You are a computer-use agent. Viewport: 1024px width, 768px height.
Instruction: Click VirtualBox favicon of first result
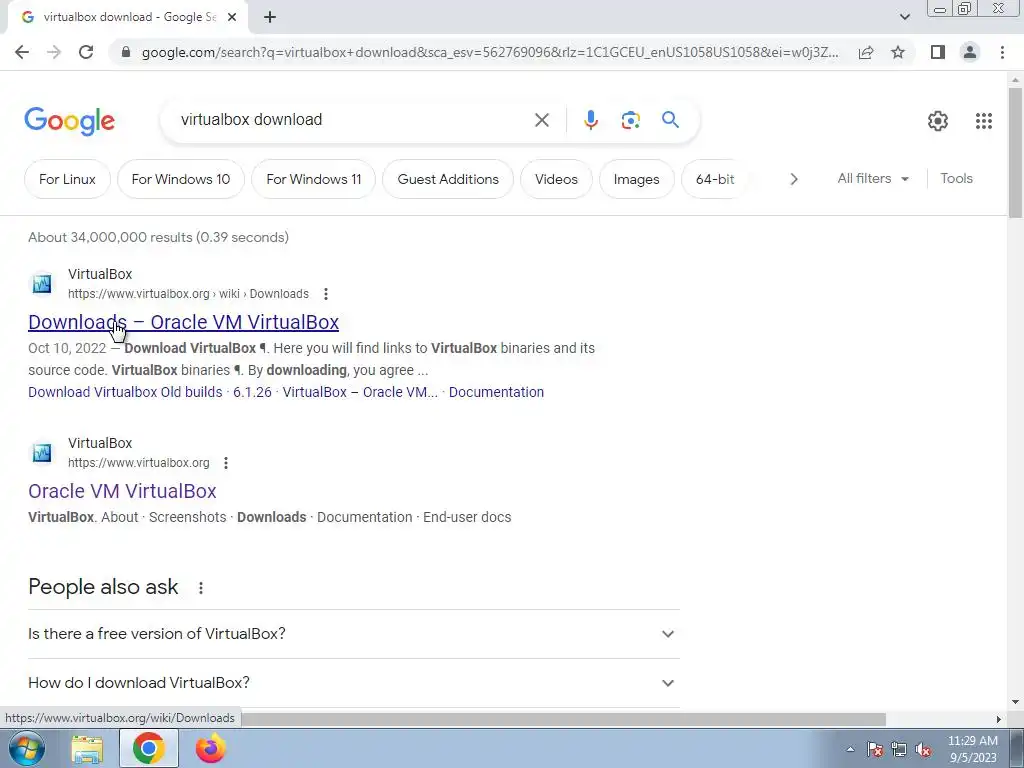coord(42,284)
